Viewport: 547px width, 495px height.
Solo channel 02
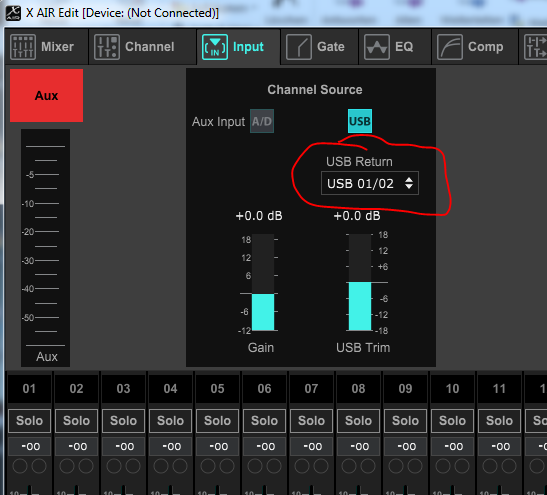(76, 421)
